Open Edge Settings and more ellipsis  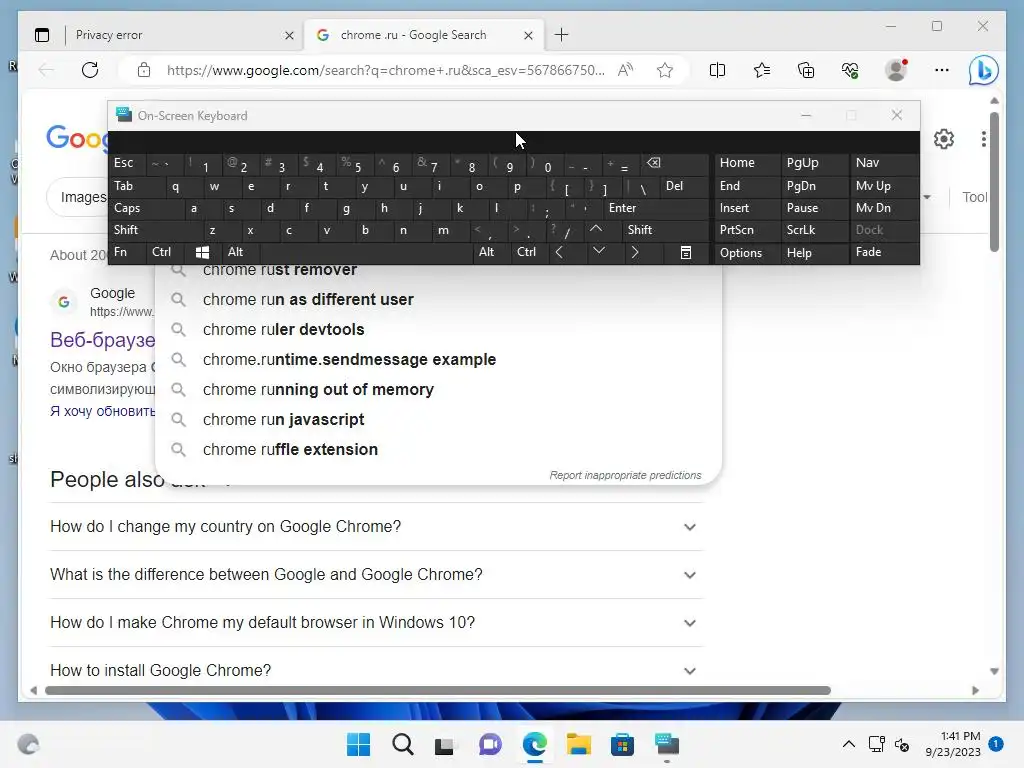point(942,70)
